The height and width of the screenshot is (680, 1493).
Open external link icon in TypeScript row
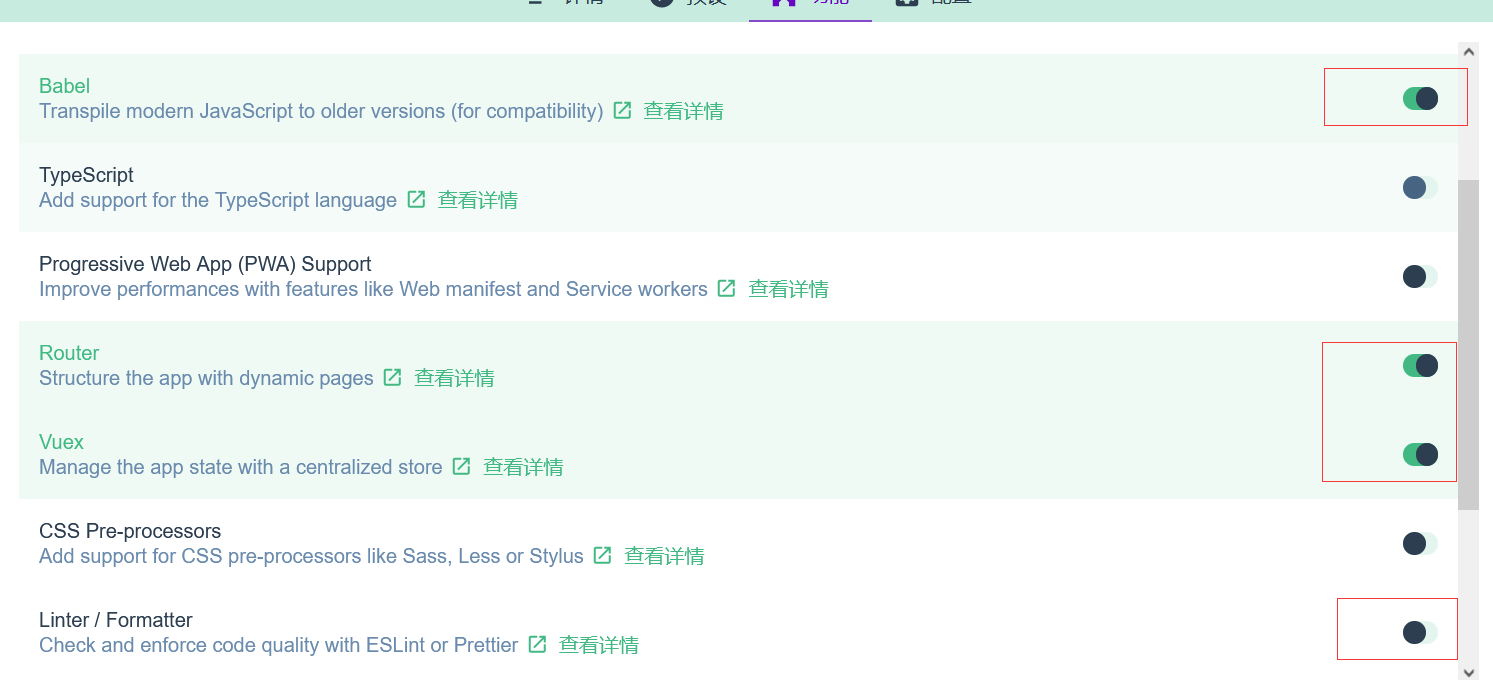pyautogui.click(x=416, y=199)
